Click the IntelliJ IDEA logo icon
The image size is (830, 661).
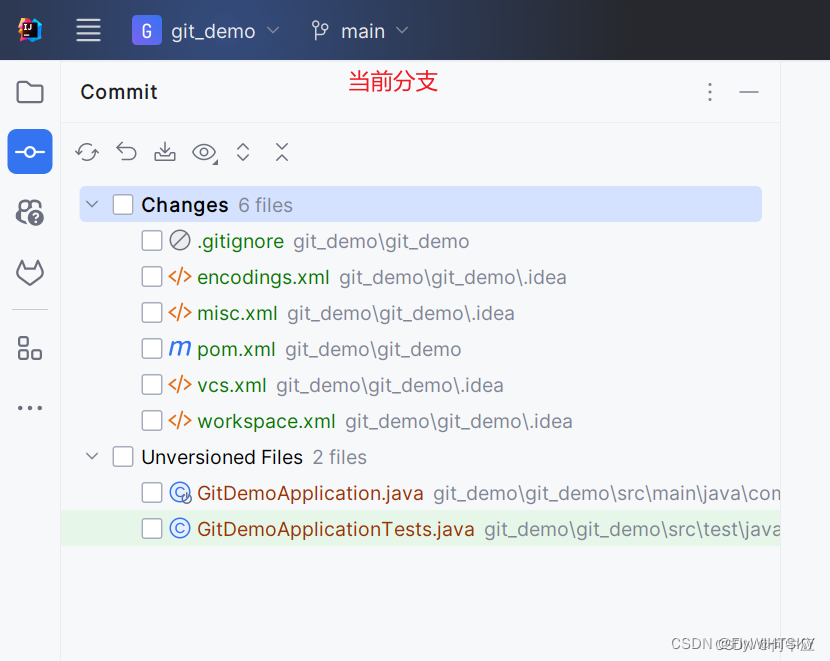pyautogui.click(x=30, y=30)
